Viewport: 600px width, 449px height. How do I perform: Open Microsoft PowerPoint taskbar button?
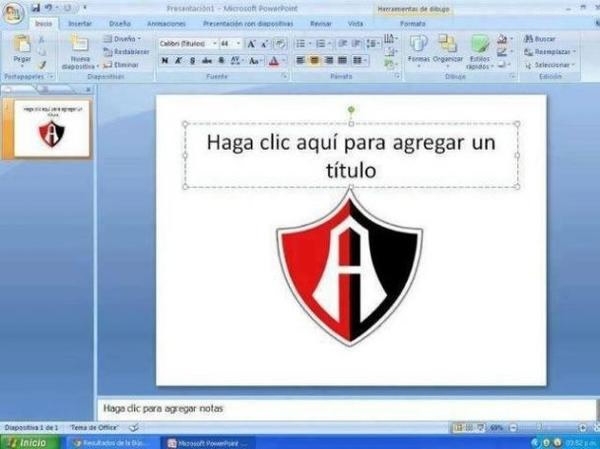tap(209, 443)
